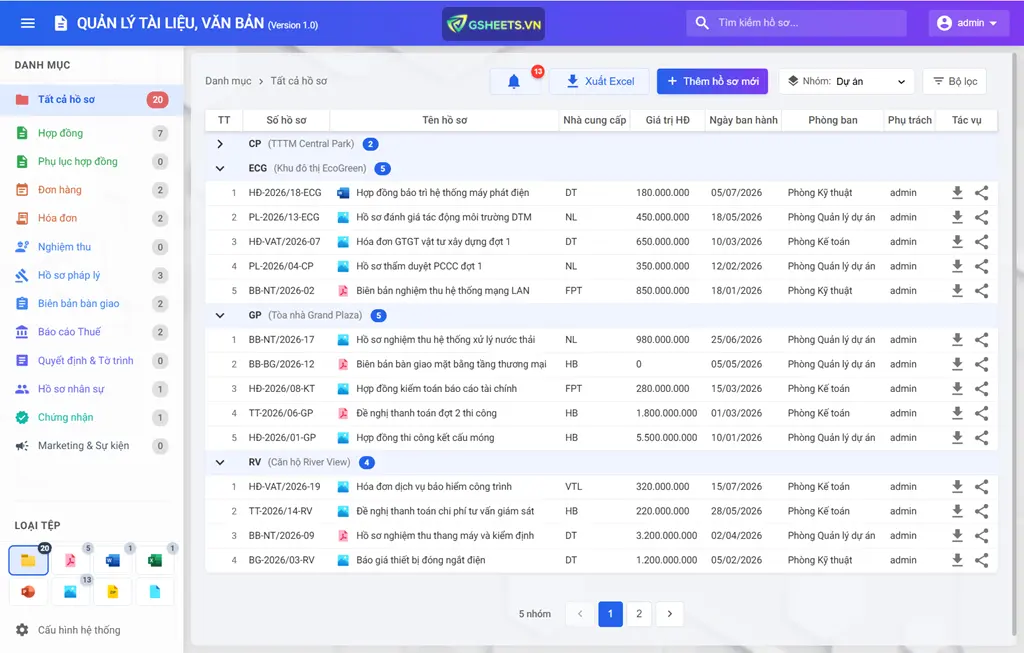The height and width of the screenshot is (653, 1024).
Task: Download file for TT-2026/06-GP row
Action: [957, 413]
